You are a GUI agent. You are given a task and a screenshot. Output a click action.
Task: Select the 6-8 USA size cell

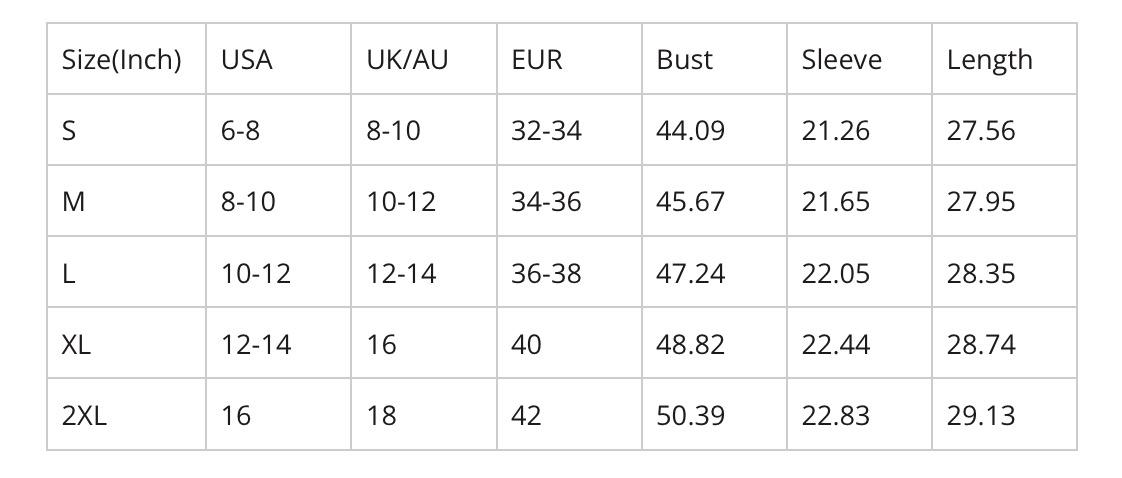pos(240,131)
